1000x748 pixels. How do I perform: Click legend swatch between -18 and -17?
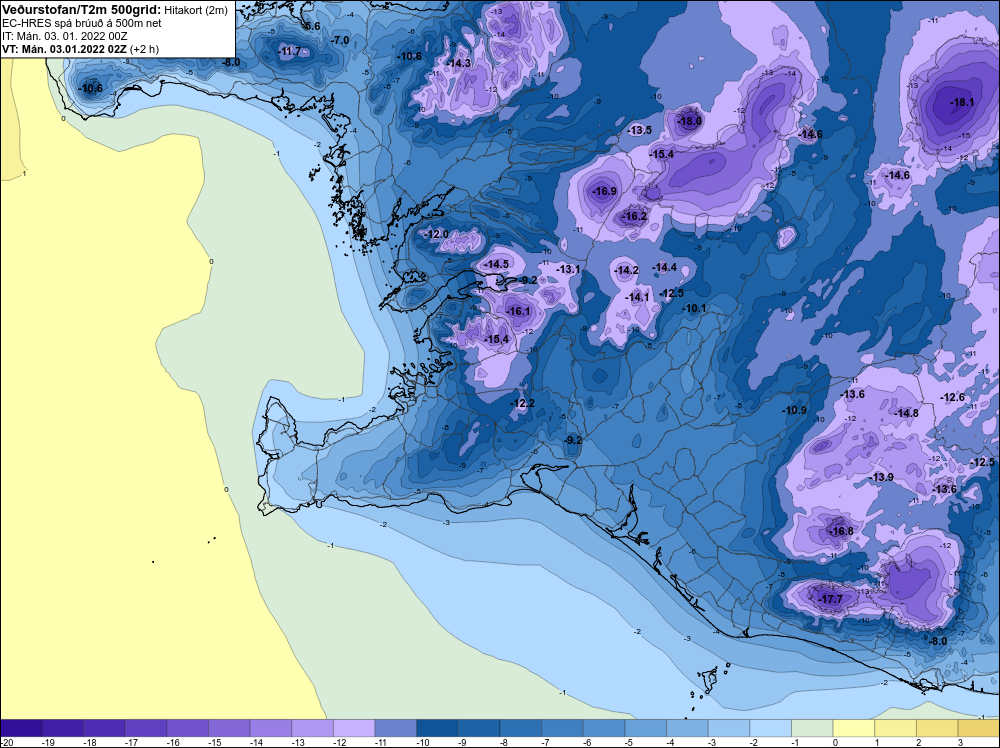[104, 728]
